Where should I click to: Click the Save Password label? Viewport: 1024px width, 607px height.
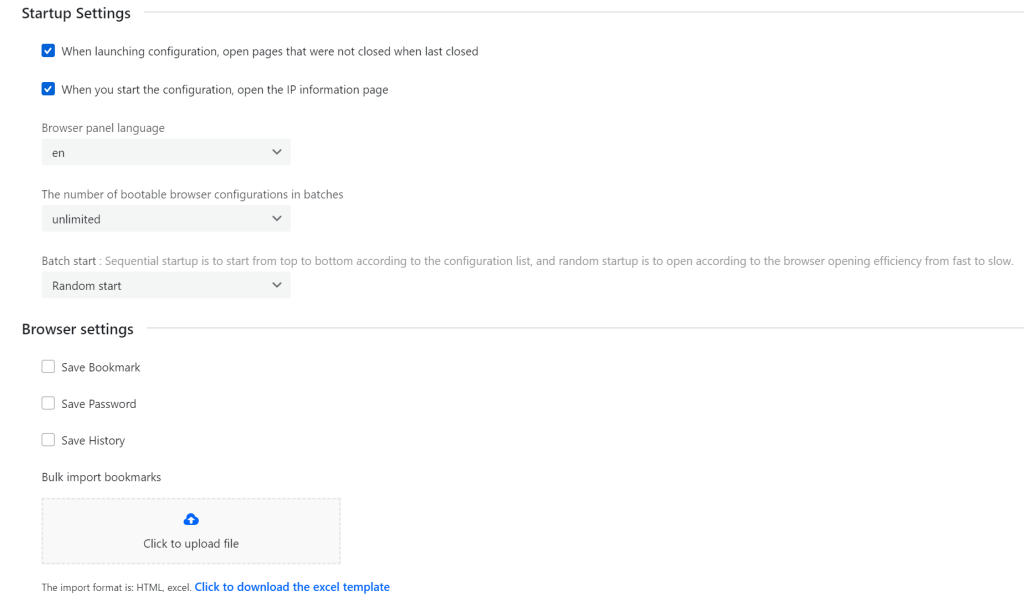click(x=99, y=404)
